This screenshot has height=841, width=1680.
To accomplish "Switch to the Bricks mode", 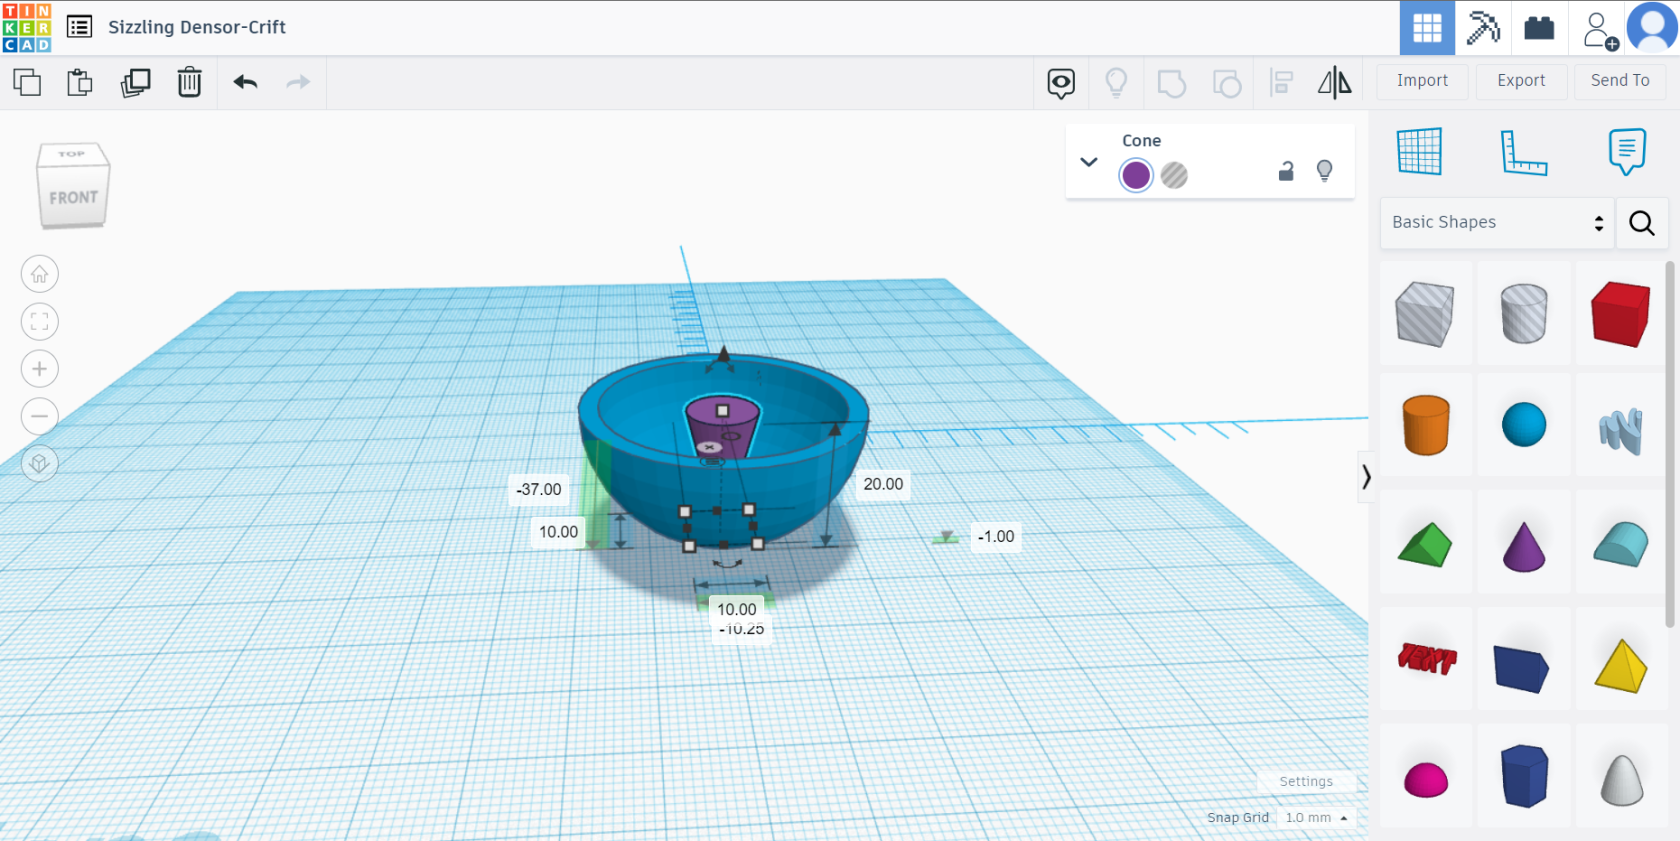I will click(1539, 28).
